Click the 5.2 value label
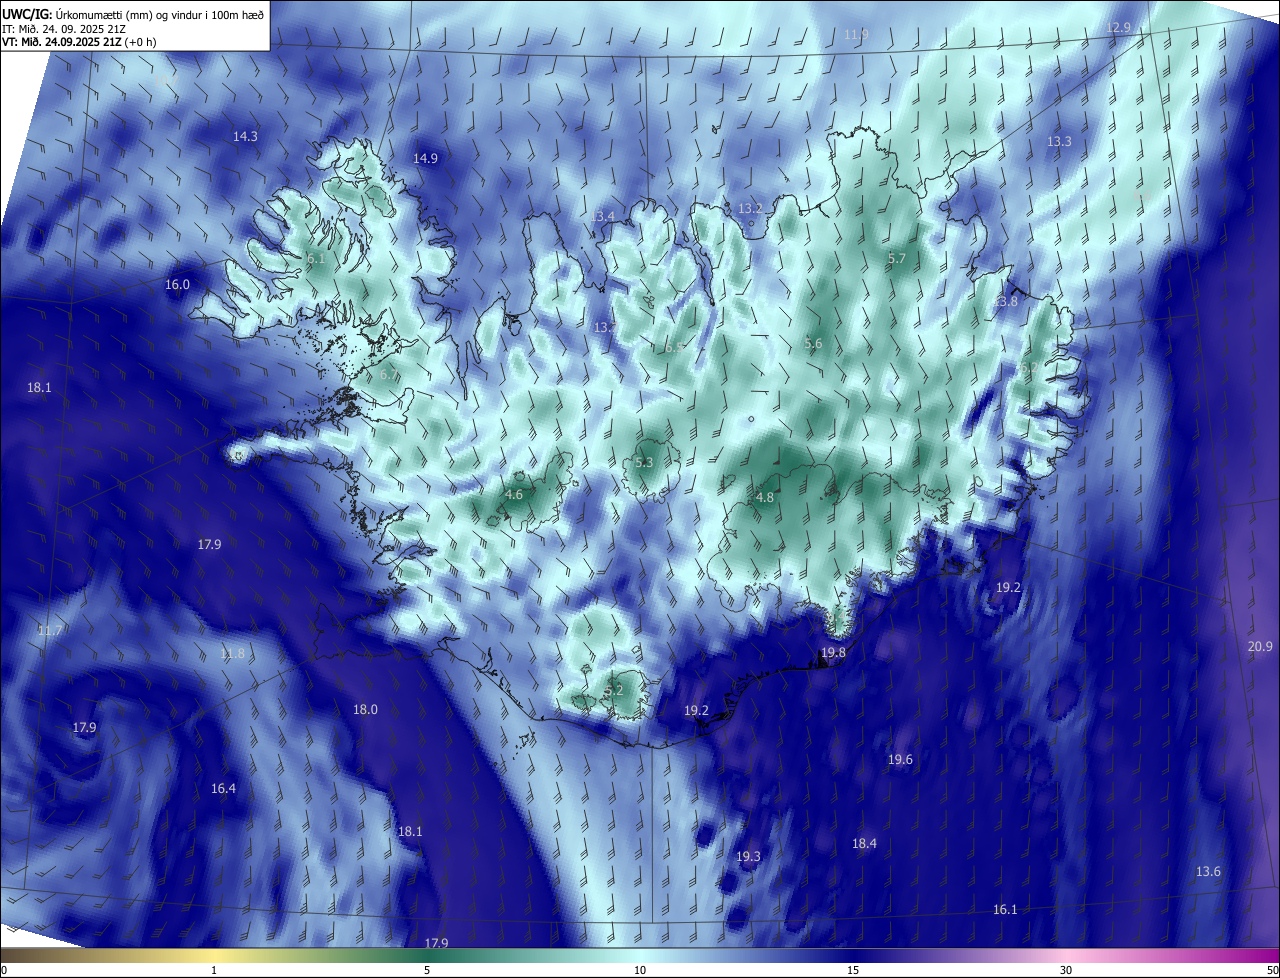 pos(615,691)
